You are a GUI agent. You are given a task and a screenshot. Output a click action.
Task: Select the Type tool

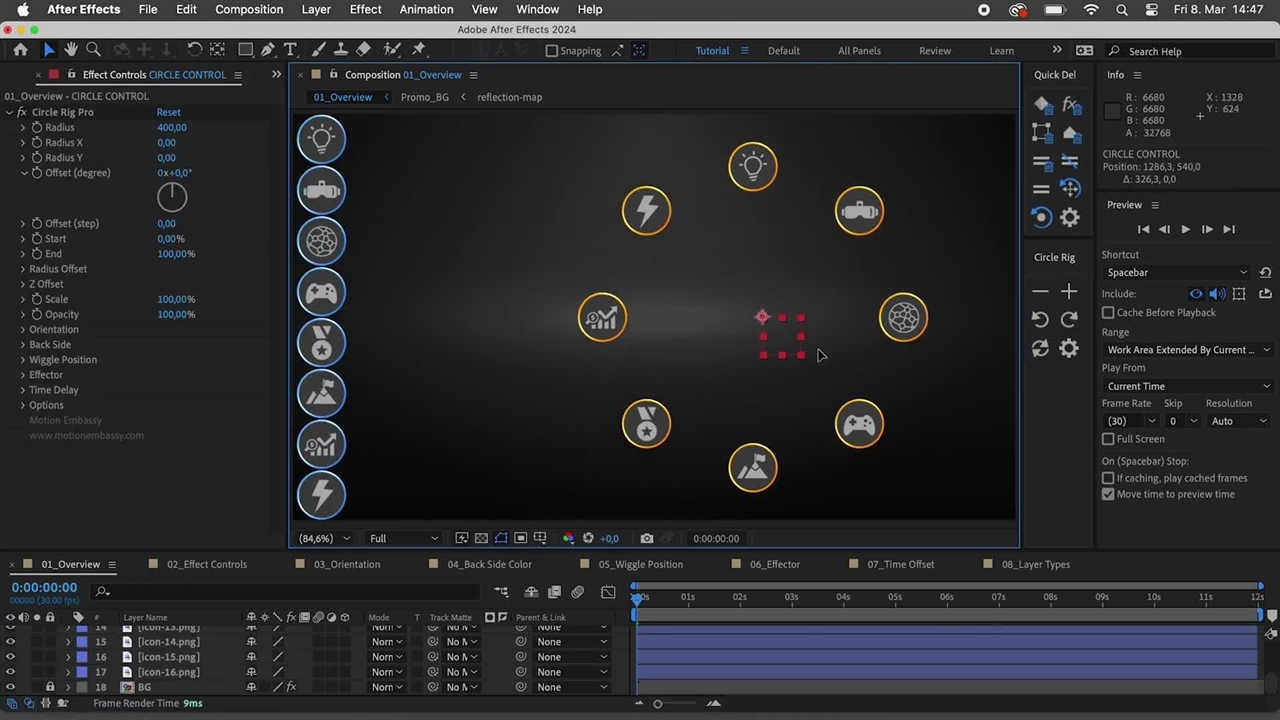[x=290, y=50]
